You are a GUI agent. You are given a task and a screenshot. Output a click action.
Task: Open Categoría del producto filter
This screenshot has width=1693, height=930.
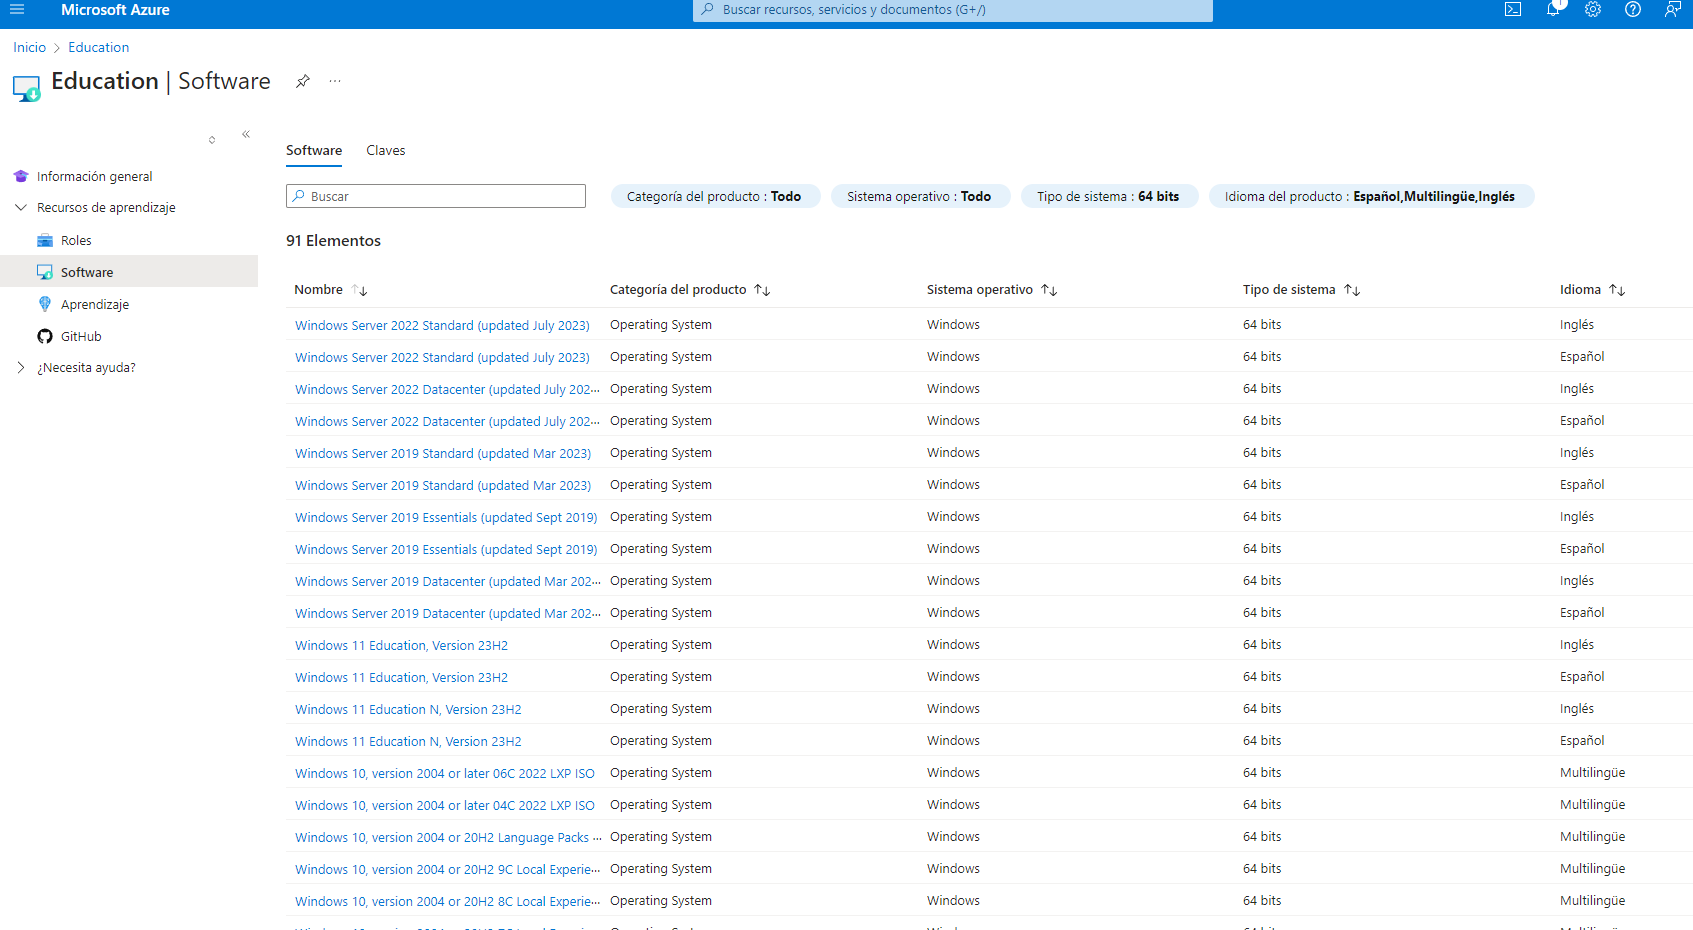[715, 196]
